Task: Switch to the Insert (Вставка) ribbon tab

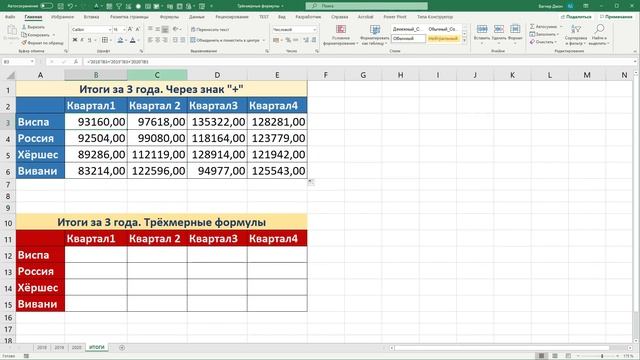Action: (91, 17)
